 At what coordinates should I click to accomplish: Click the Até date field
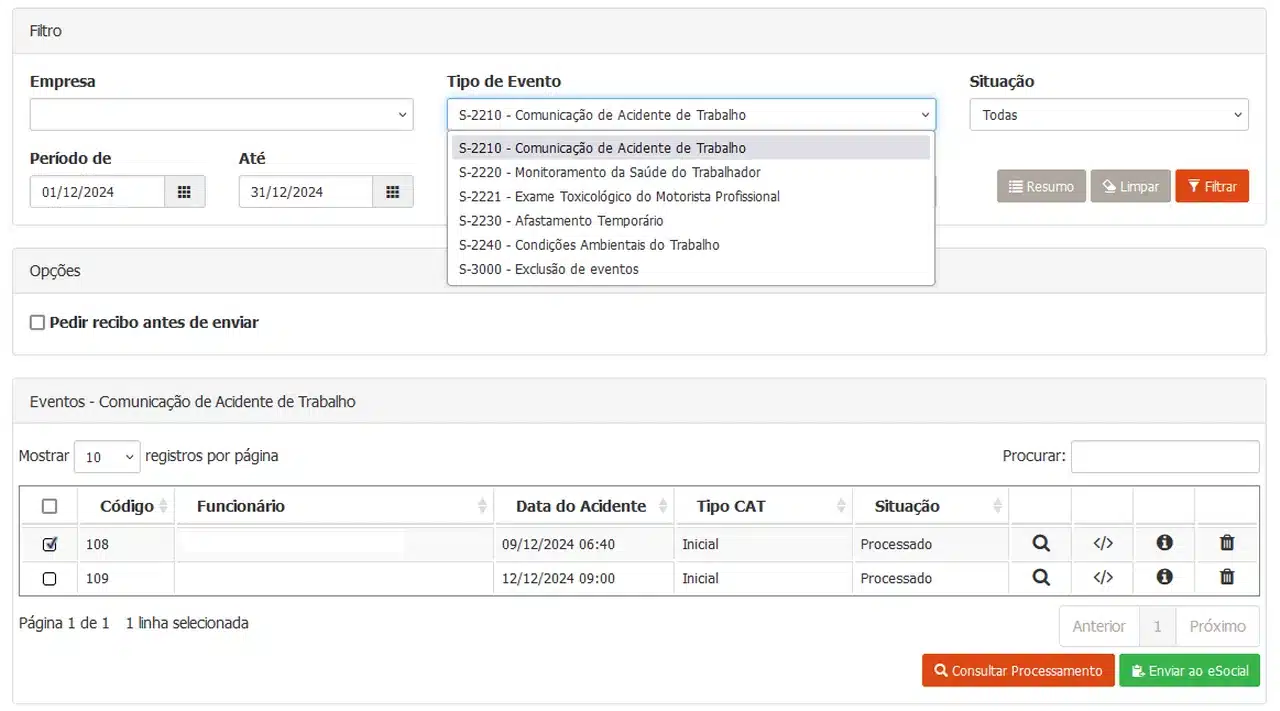306,192
